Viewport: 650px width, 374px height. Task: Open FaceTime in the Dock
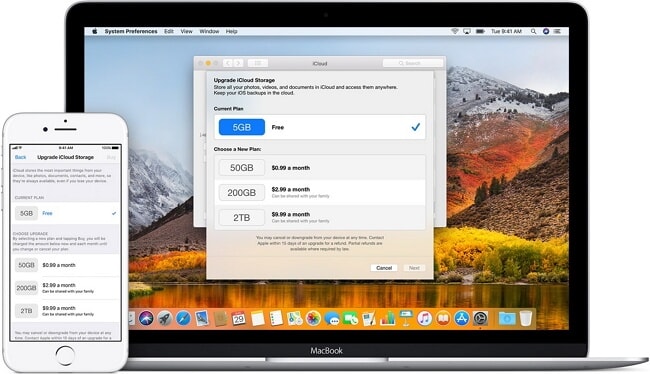tap(351, 318)
